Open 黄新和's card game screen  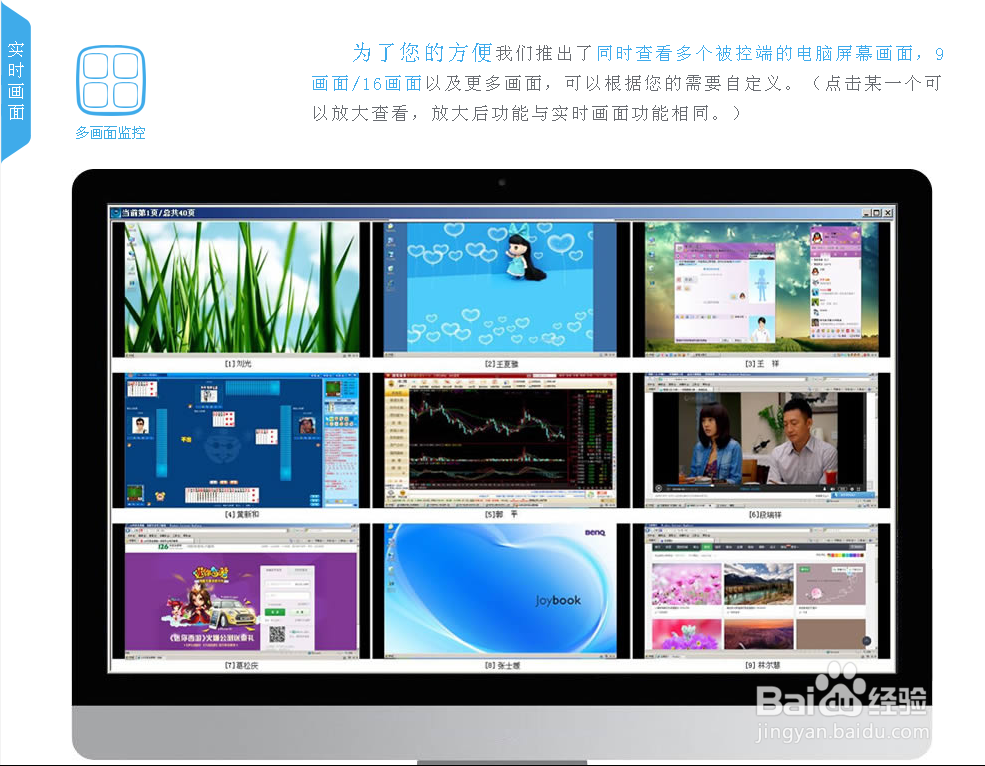[238, 438]
